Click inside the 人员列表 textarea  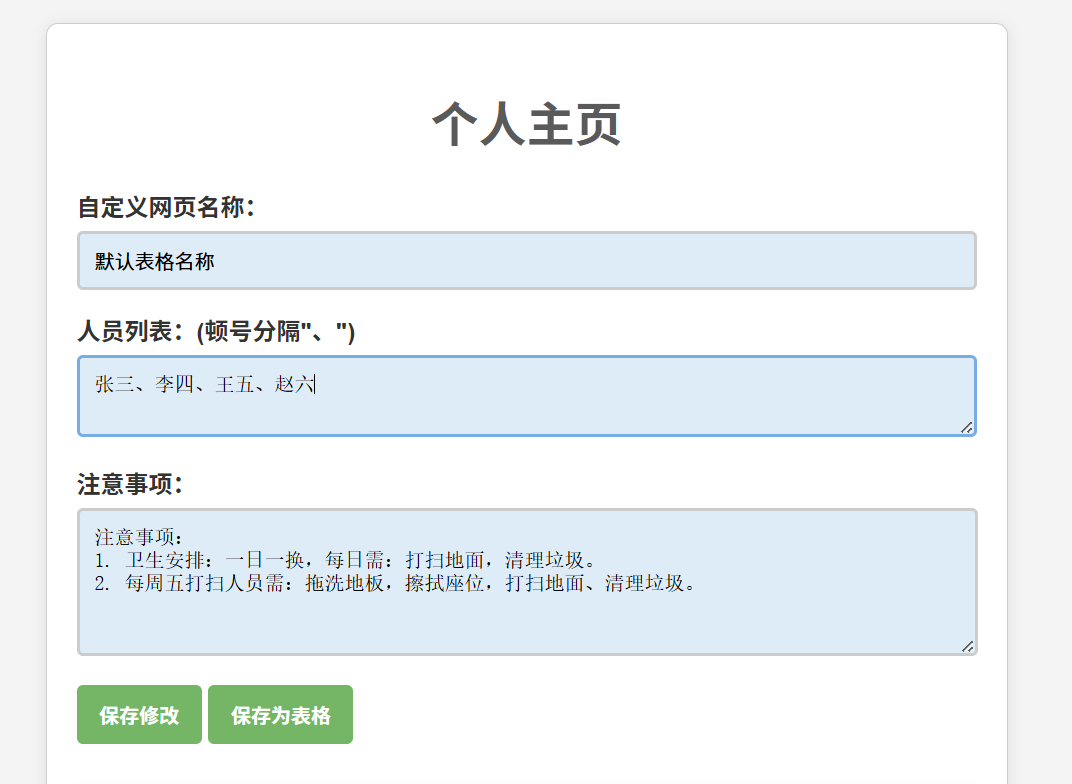(x=526, y=396)
